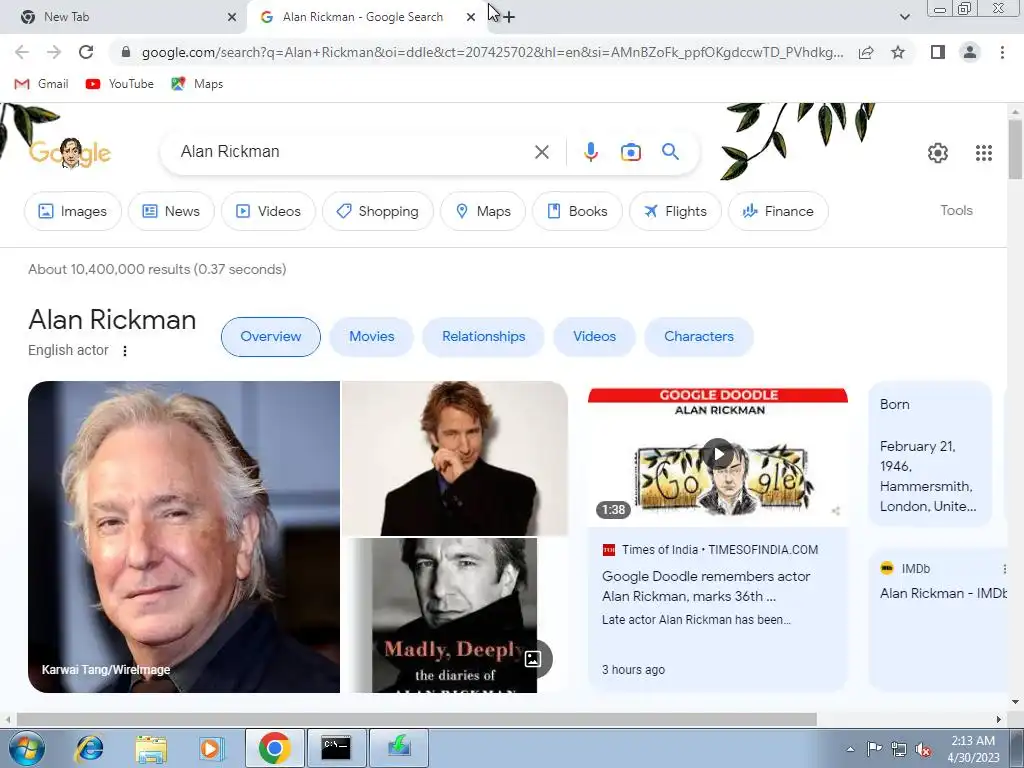
Task: Close the New Tab tab
Action: (231, 17)
